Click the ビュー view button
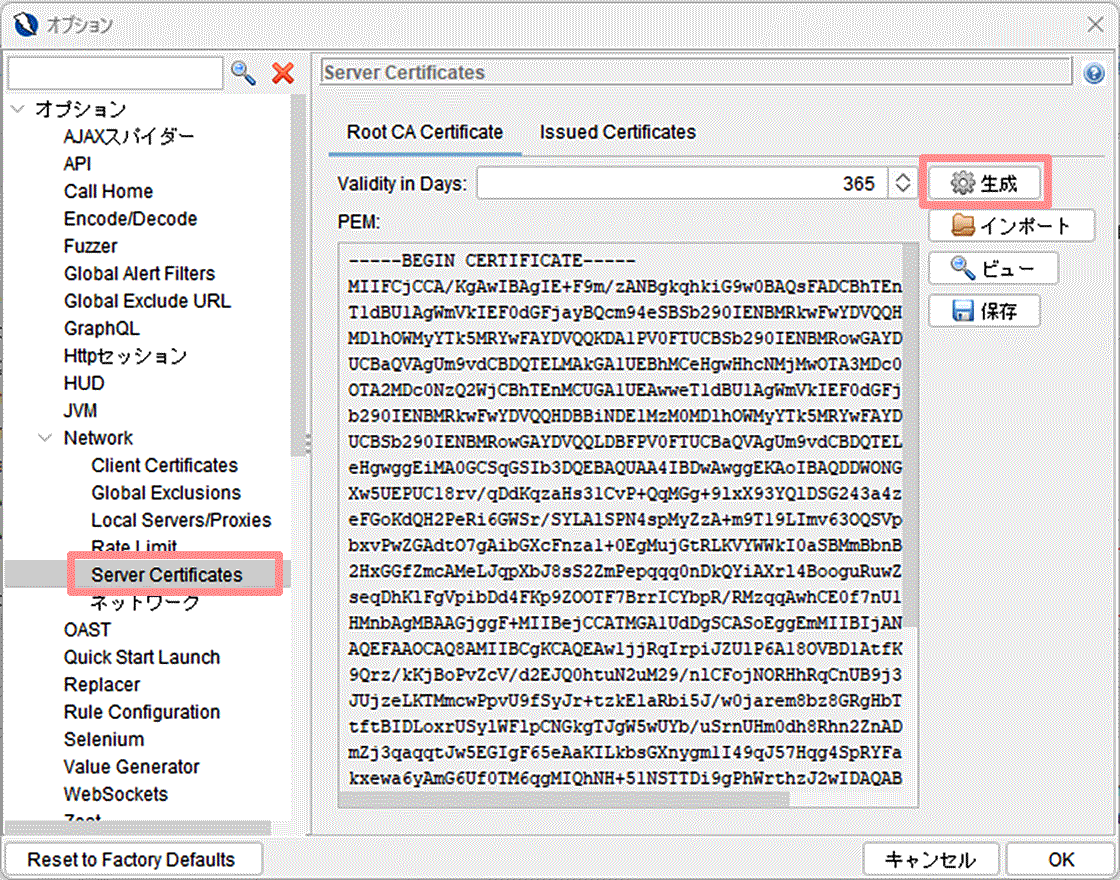Image resolution: width=1120 pixels, height=880 pixels. pos(993,269)
